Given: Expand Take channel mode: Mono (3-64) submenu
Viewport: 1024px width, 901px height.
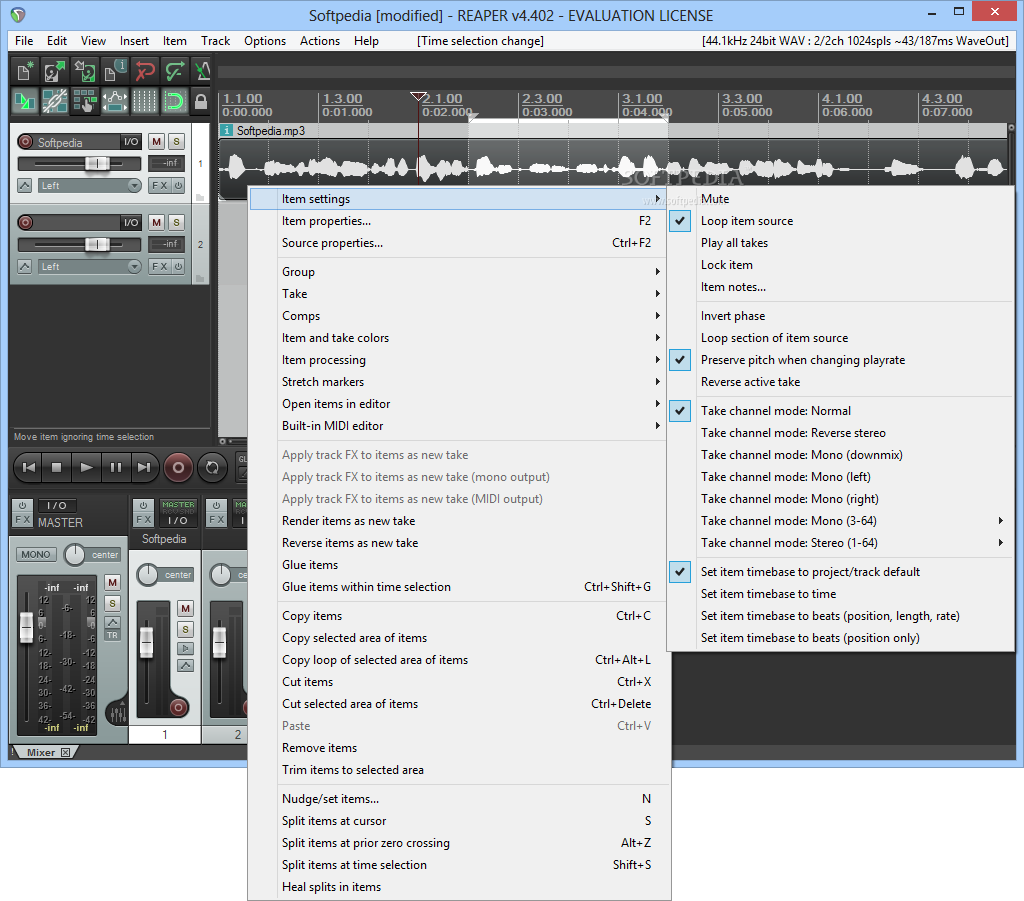Looking at the screenshot, I should 840,521.
